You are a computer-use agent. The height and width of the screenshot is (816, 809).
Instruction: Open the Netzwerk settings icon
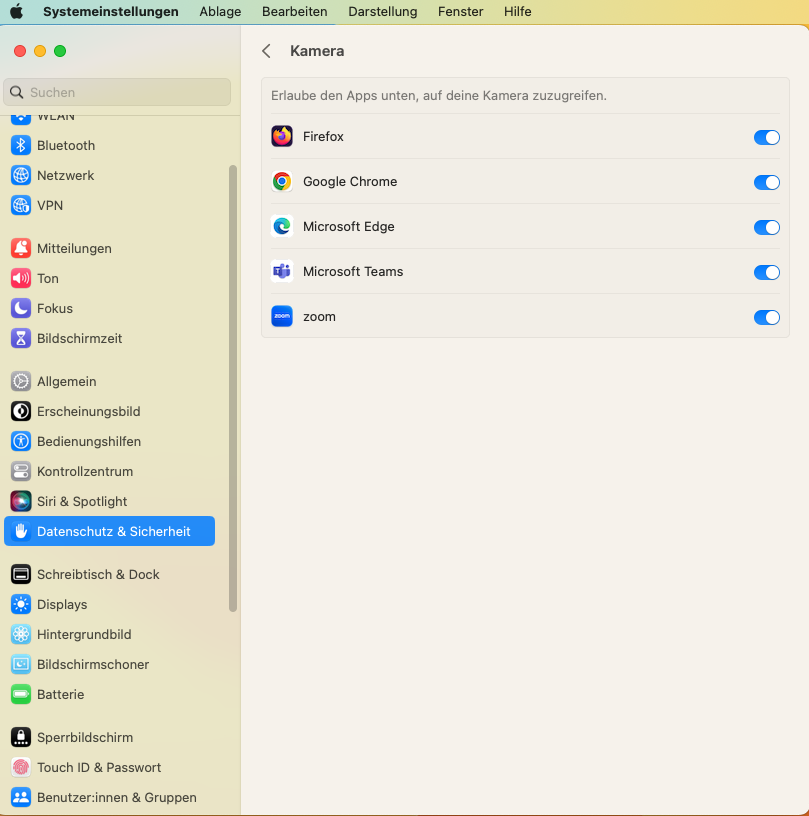pos(21,175)
